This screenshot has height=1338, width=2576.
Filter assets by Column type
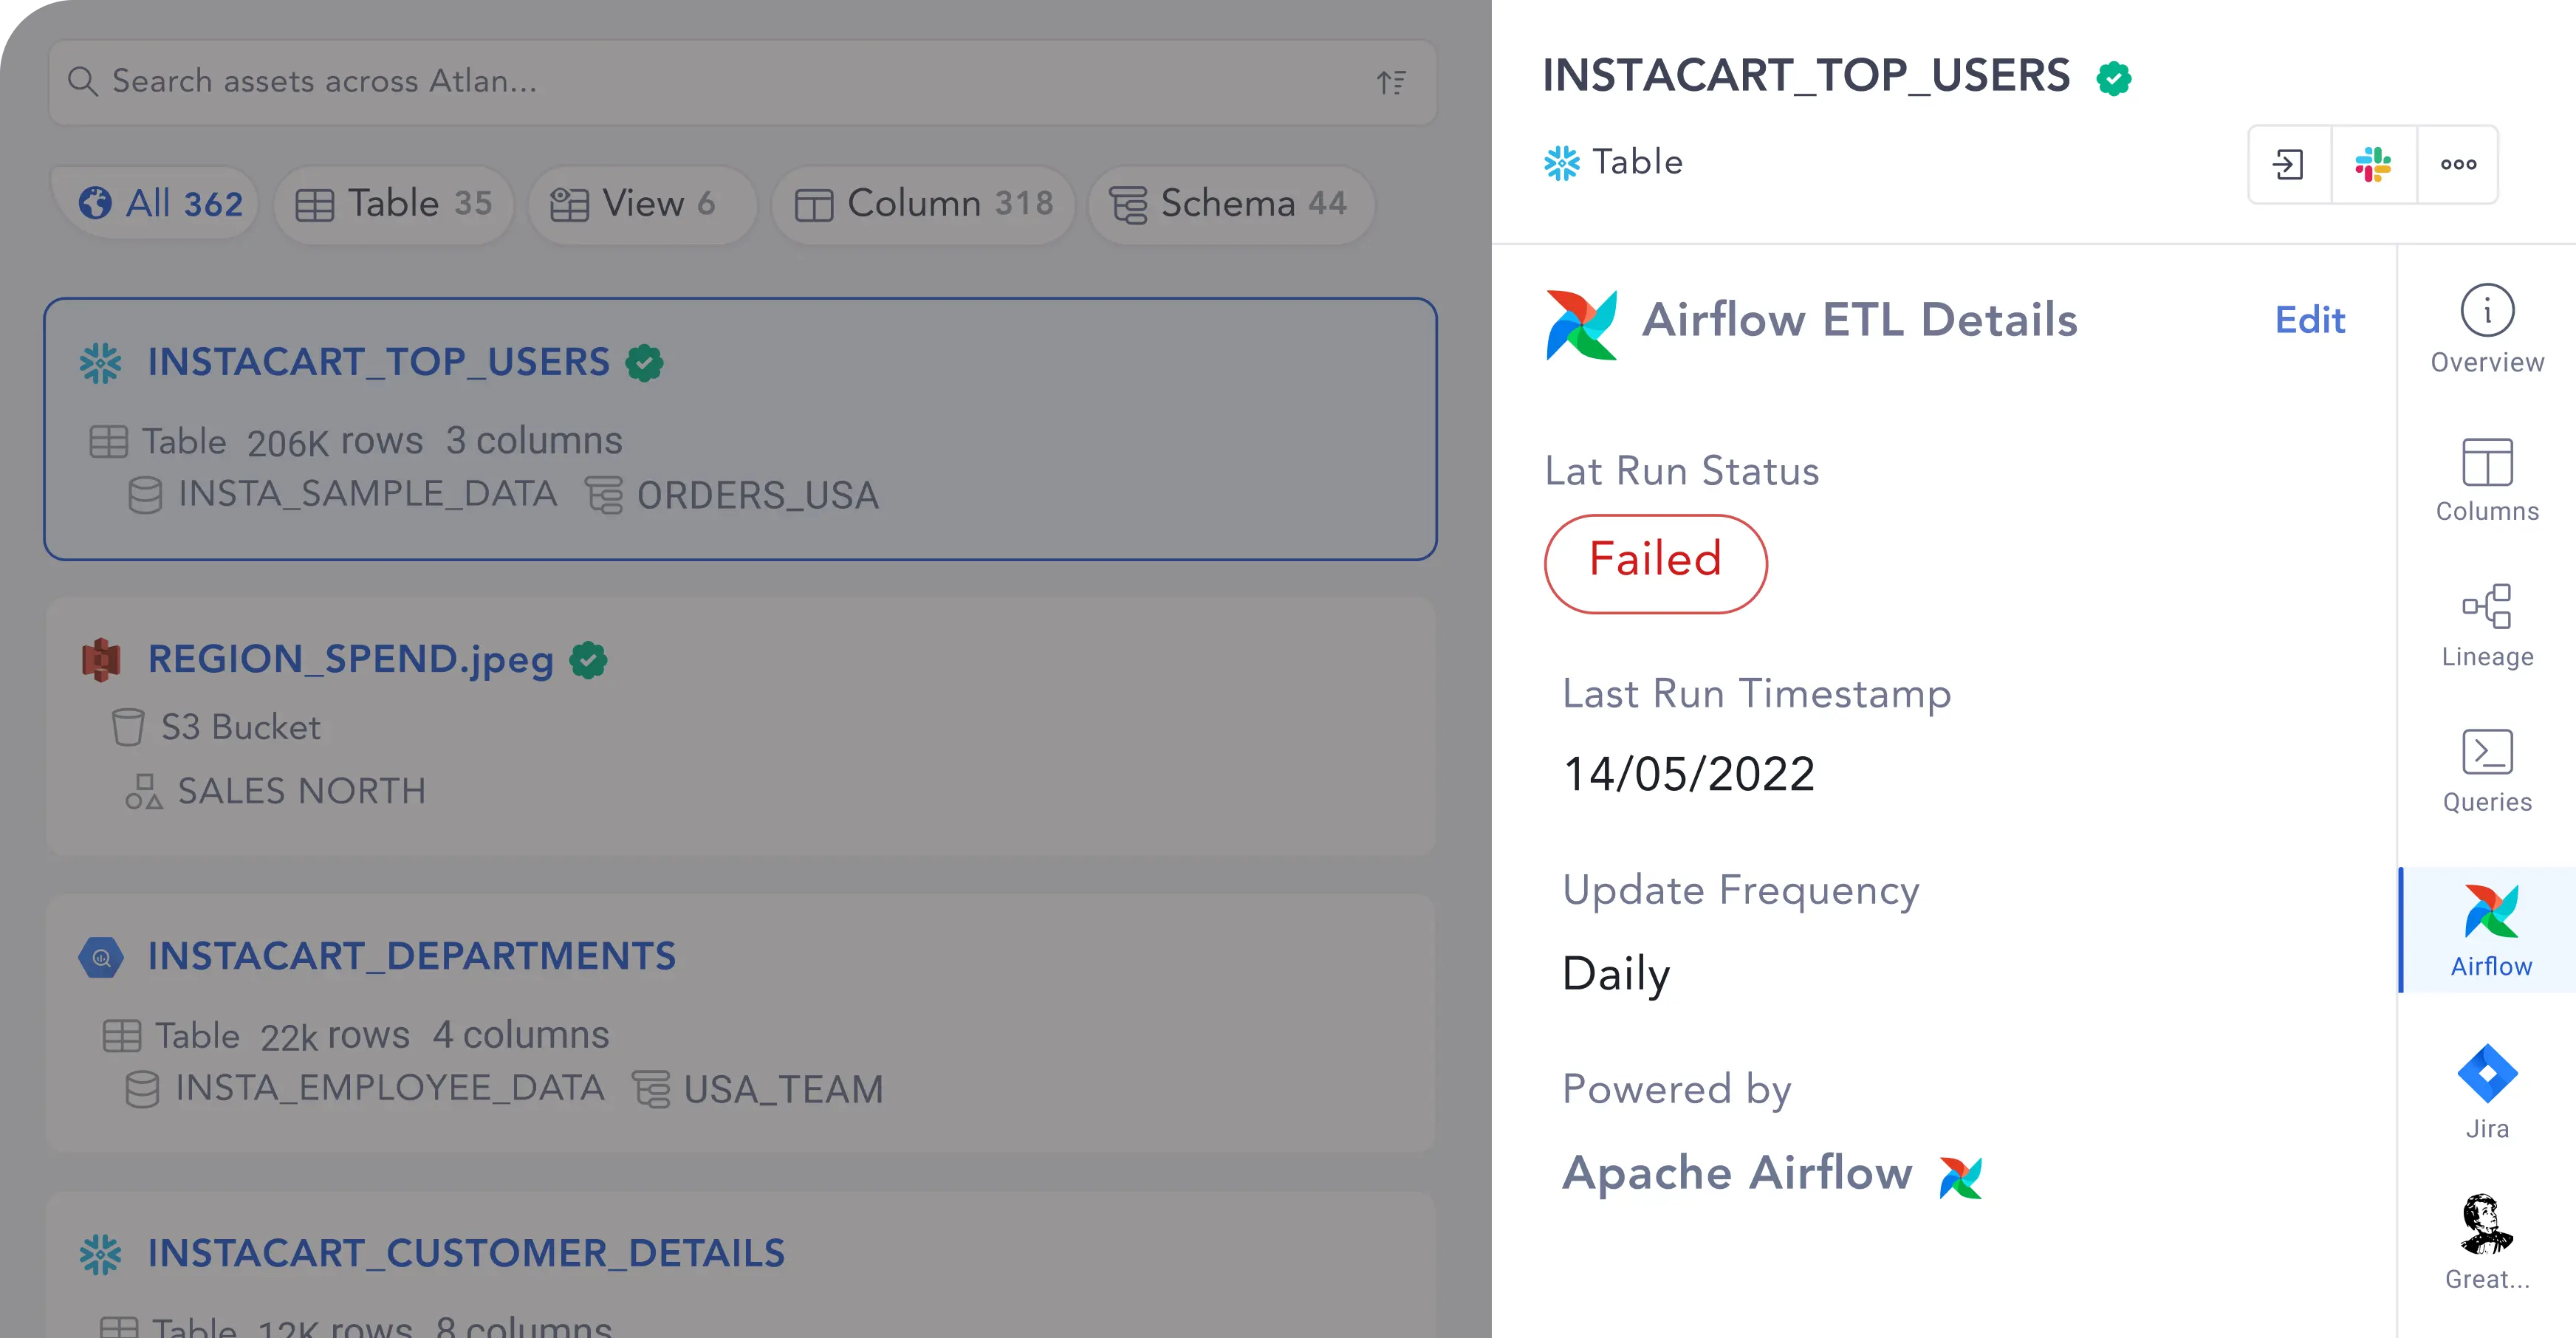tap(923, 204)
